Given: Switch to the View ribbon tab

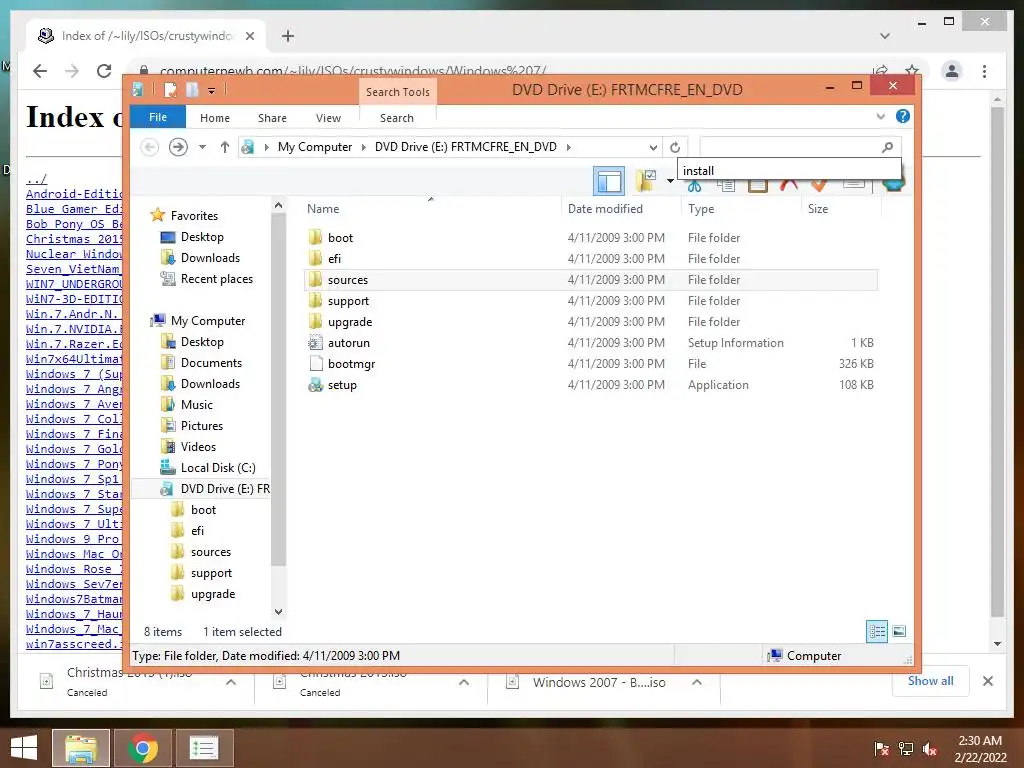Looking at the screenshot, I should (x=328, y=118).
